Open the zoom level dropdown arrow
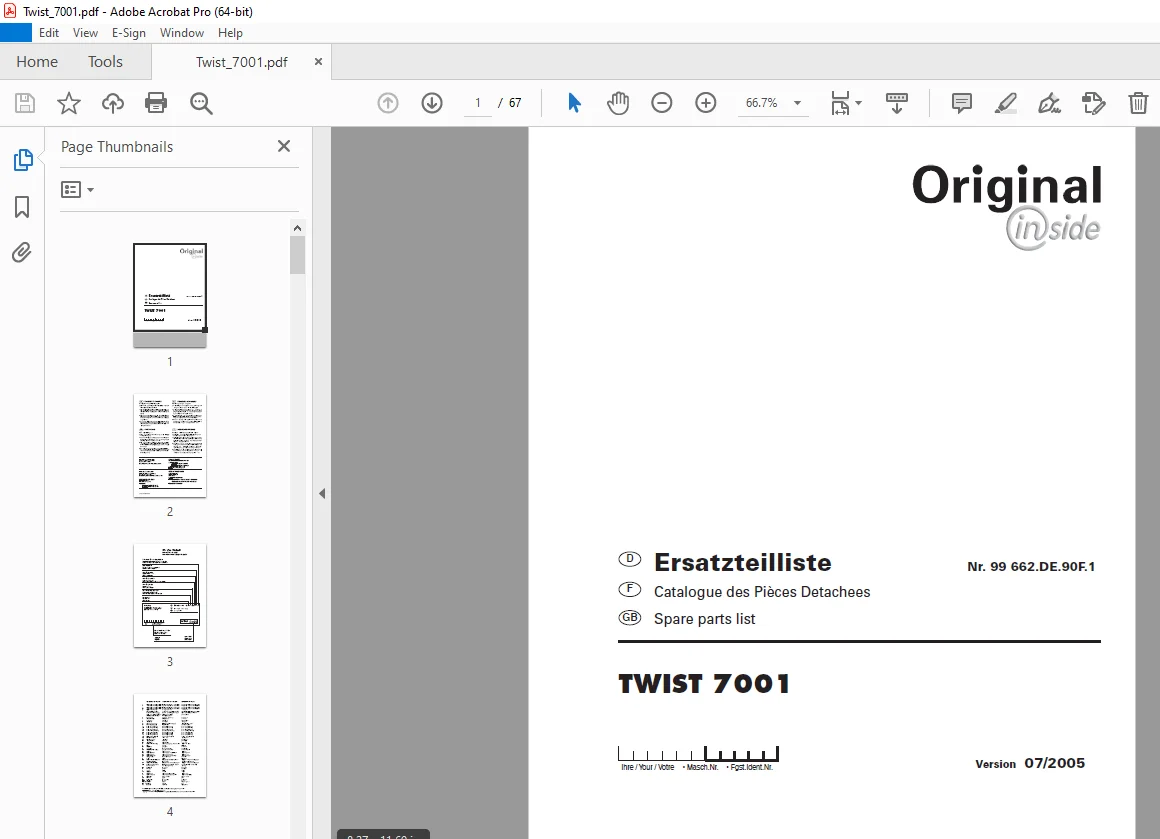Viewport: 1160px width, 839px height. 798,103
